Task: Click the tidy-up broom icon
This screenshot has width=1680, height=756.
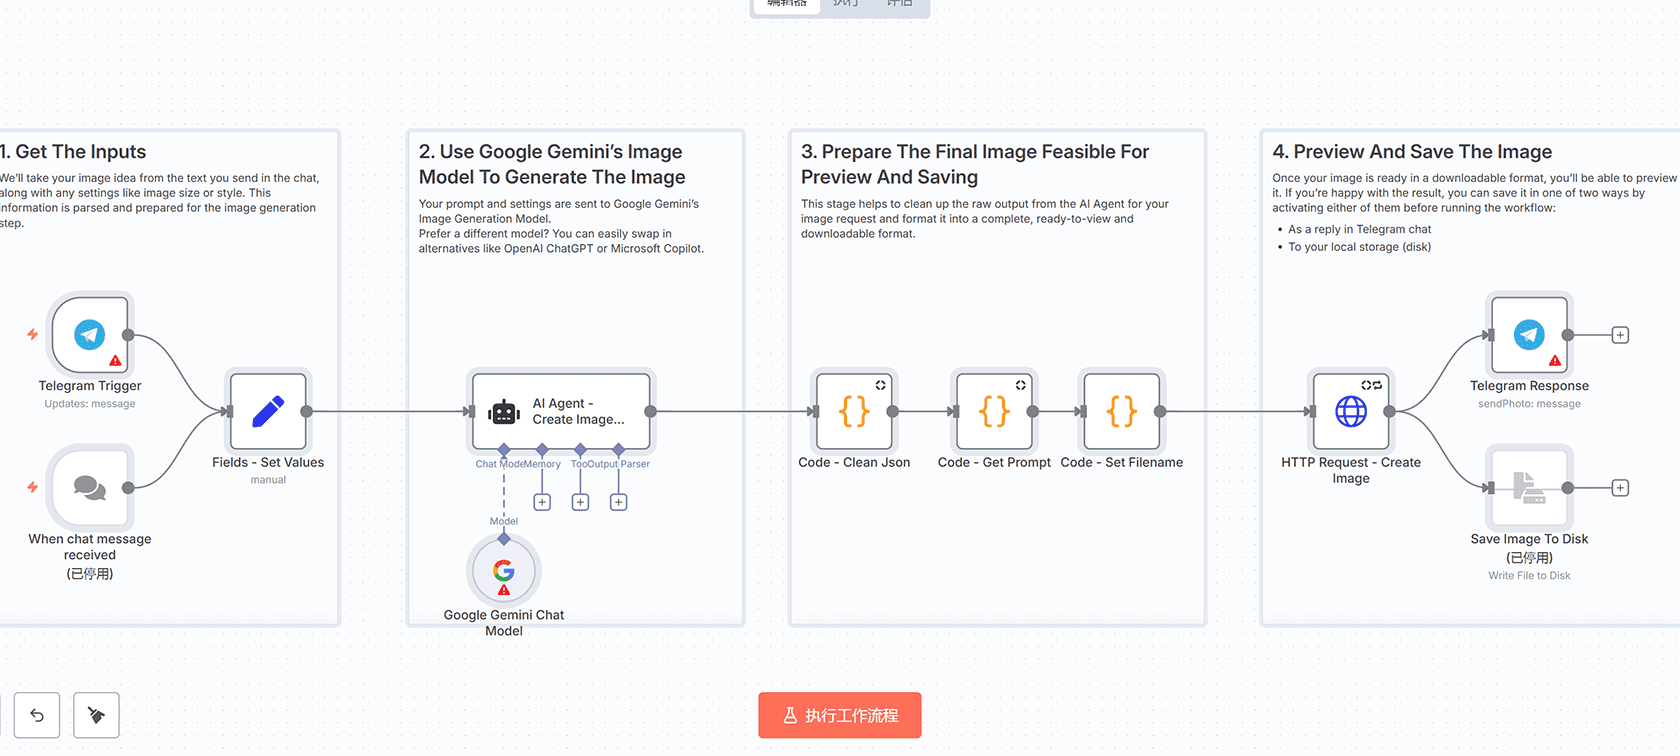Action: click(x=96, y=715)
